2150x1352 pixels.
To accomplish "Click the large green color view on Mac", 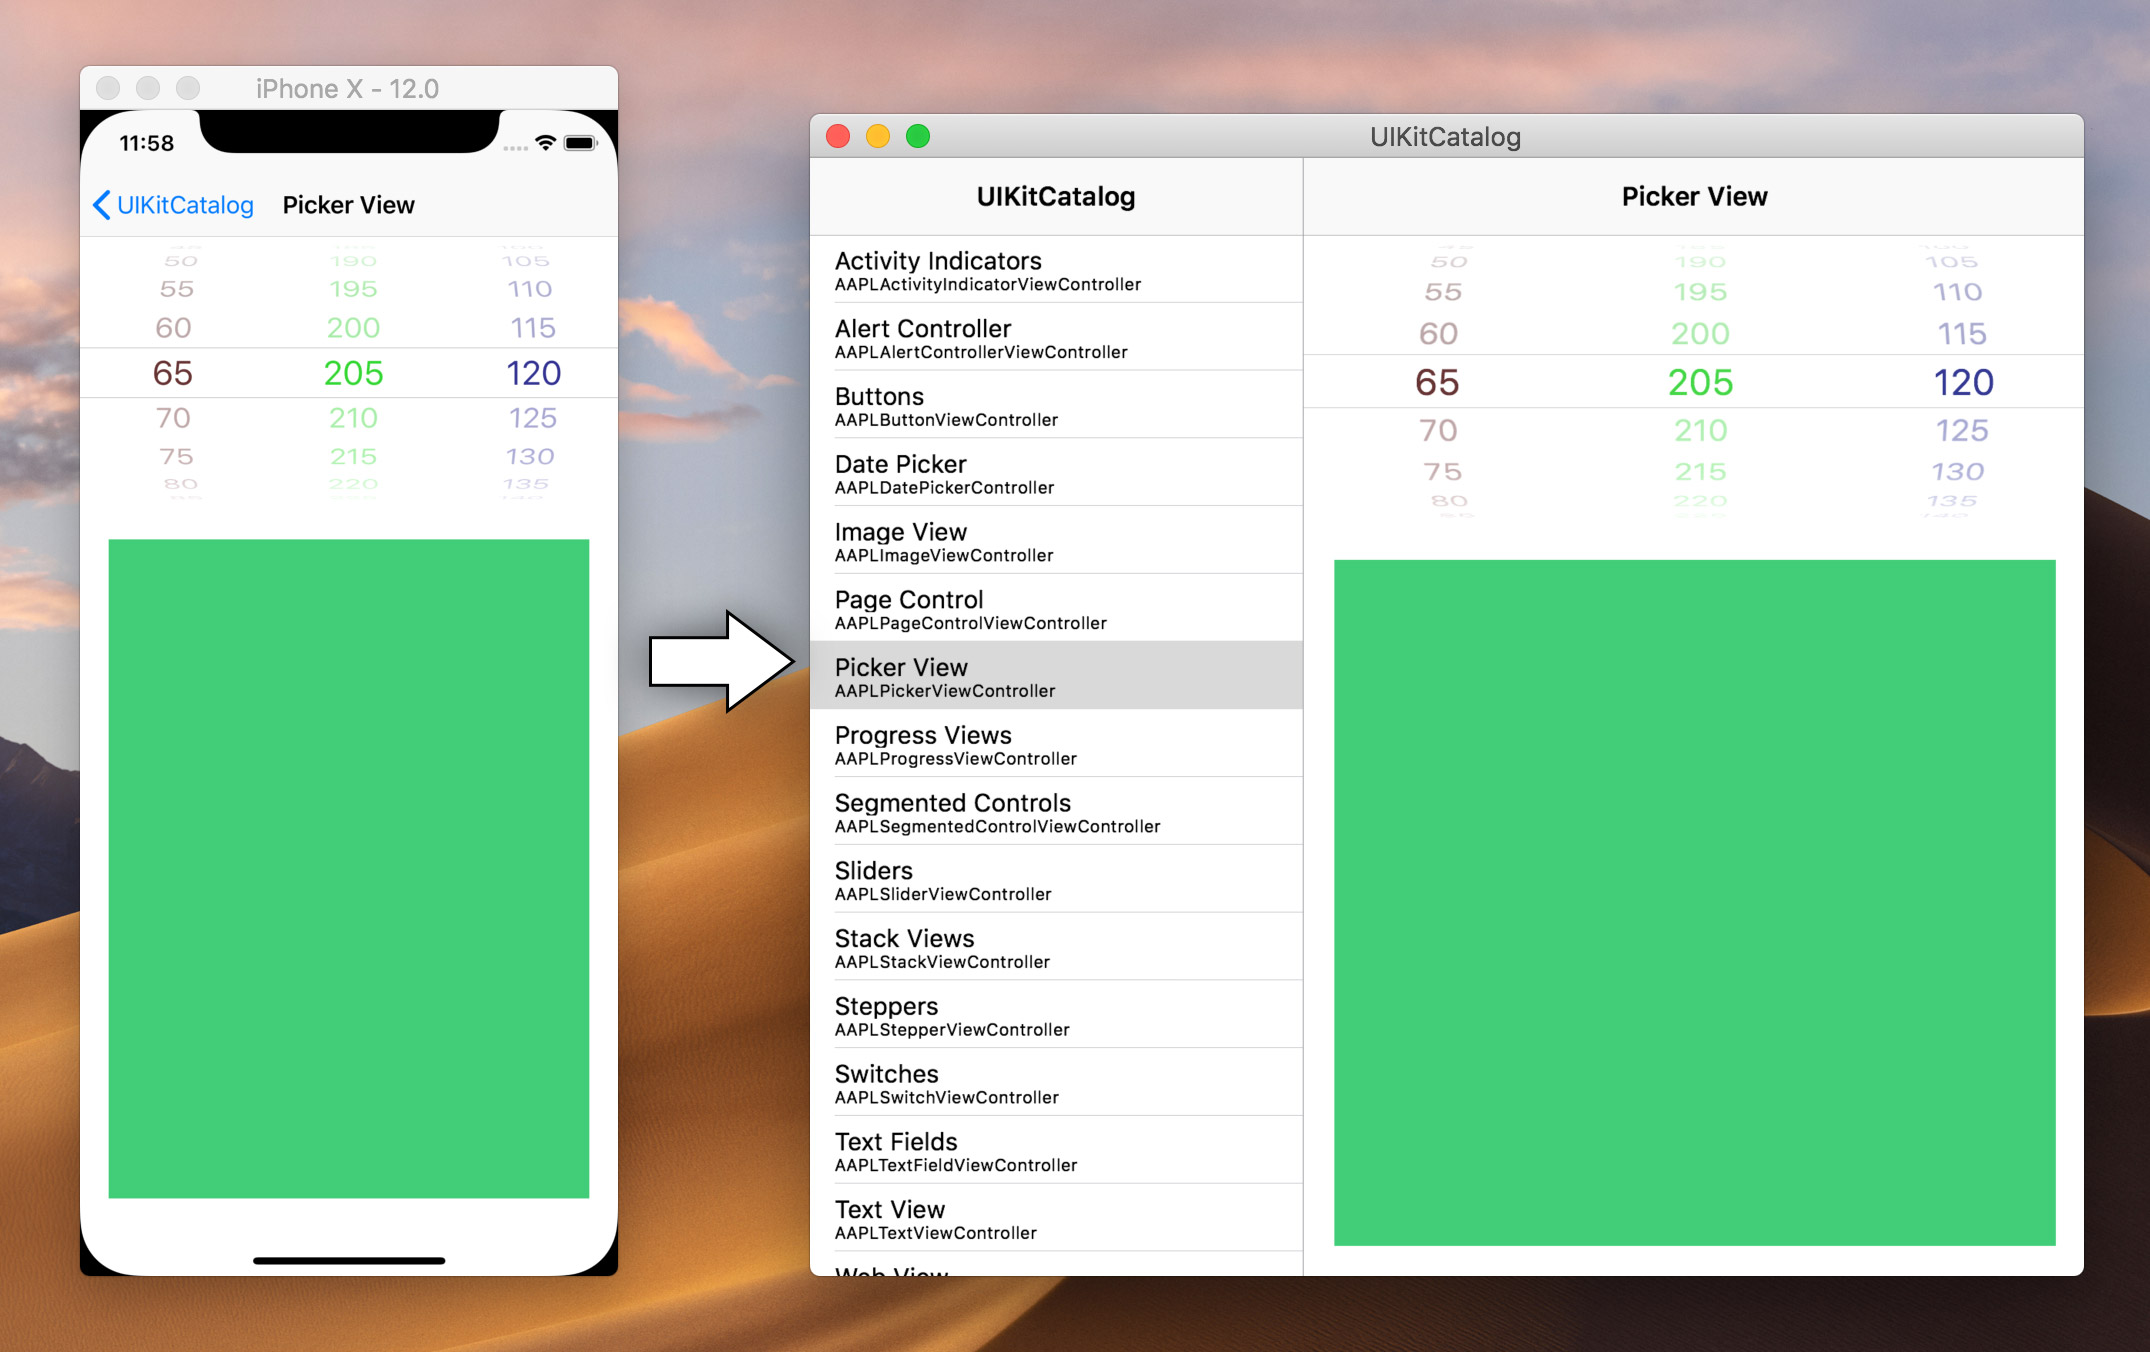I will (x=1694, y=902).
